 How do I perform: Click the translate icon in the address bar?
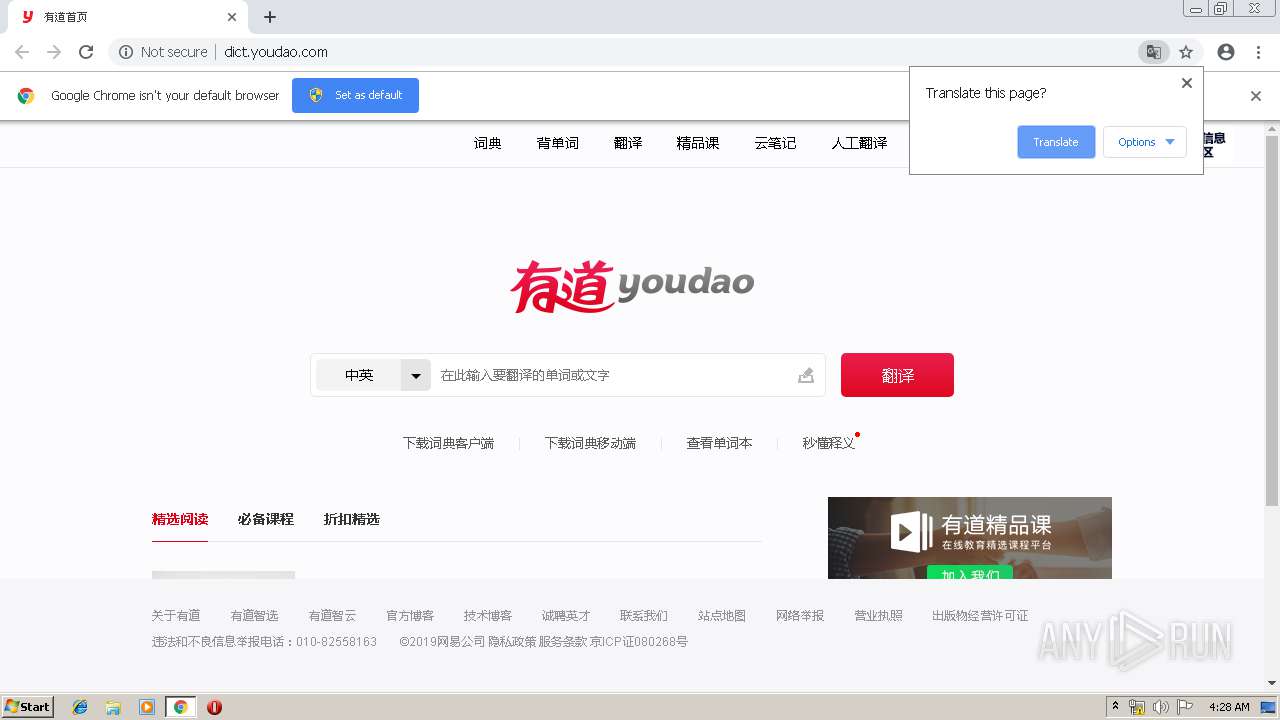[x=1153, y=52]
